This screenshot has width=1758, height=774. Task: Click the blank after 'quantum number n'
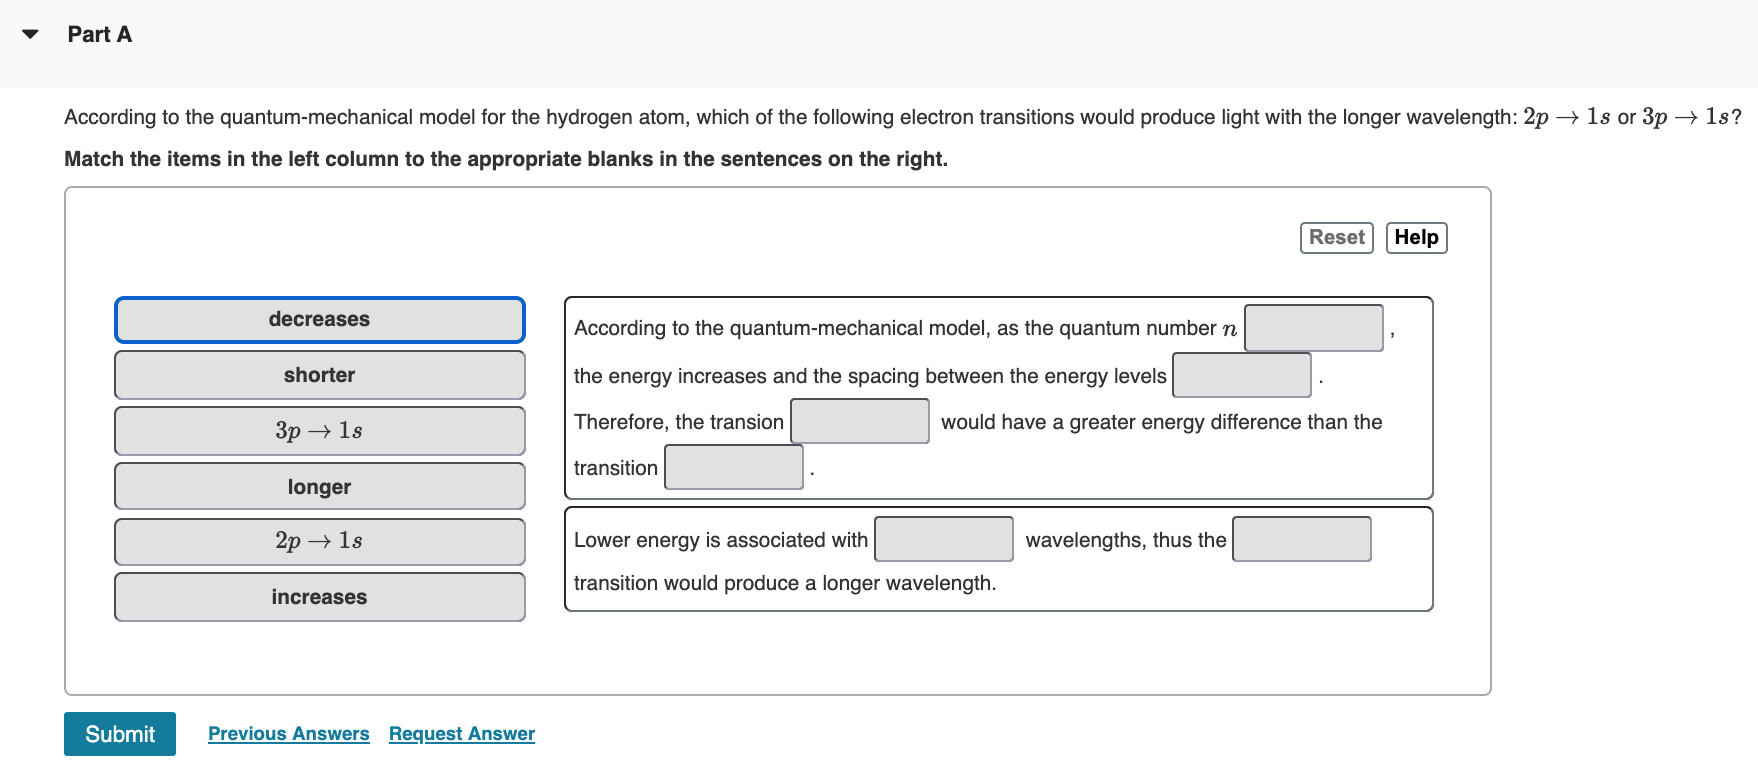click(1314, 328)
